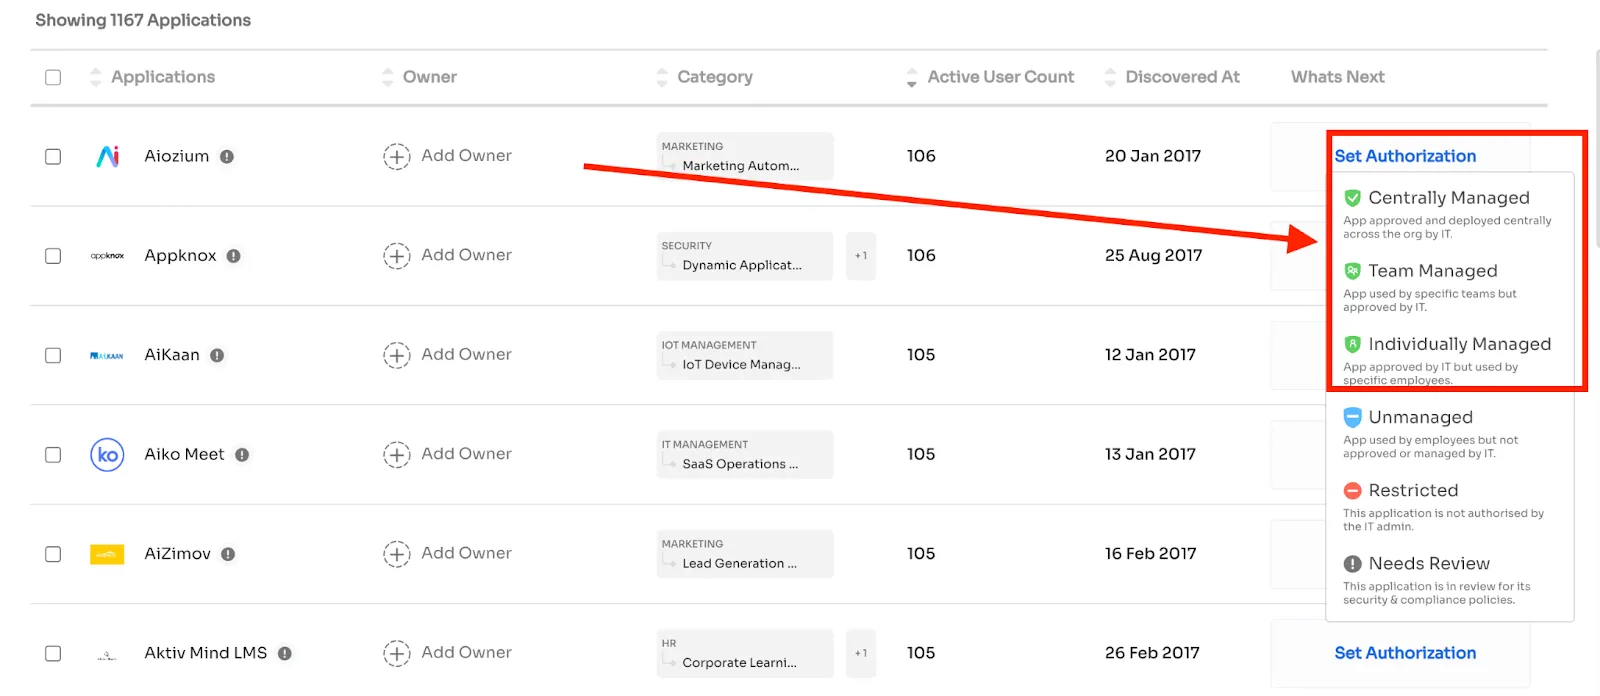This screenshot has height=696, width=1600.
Task: Open the Appknox application name link
Action: 180,256
